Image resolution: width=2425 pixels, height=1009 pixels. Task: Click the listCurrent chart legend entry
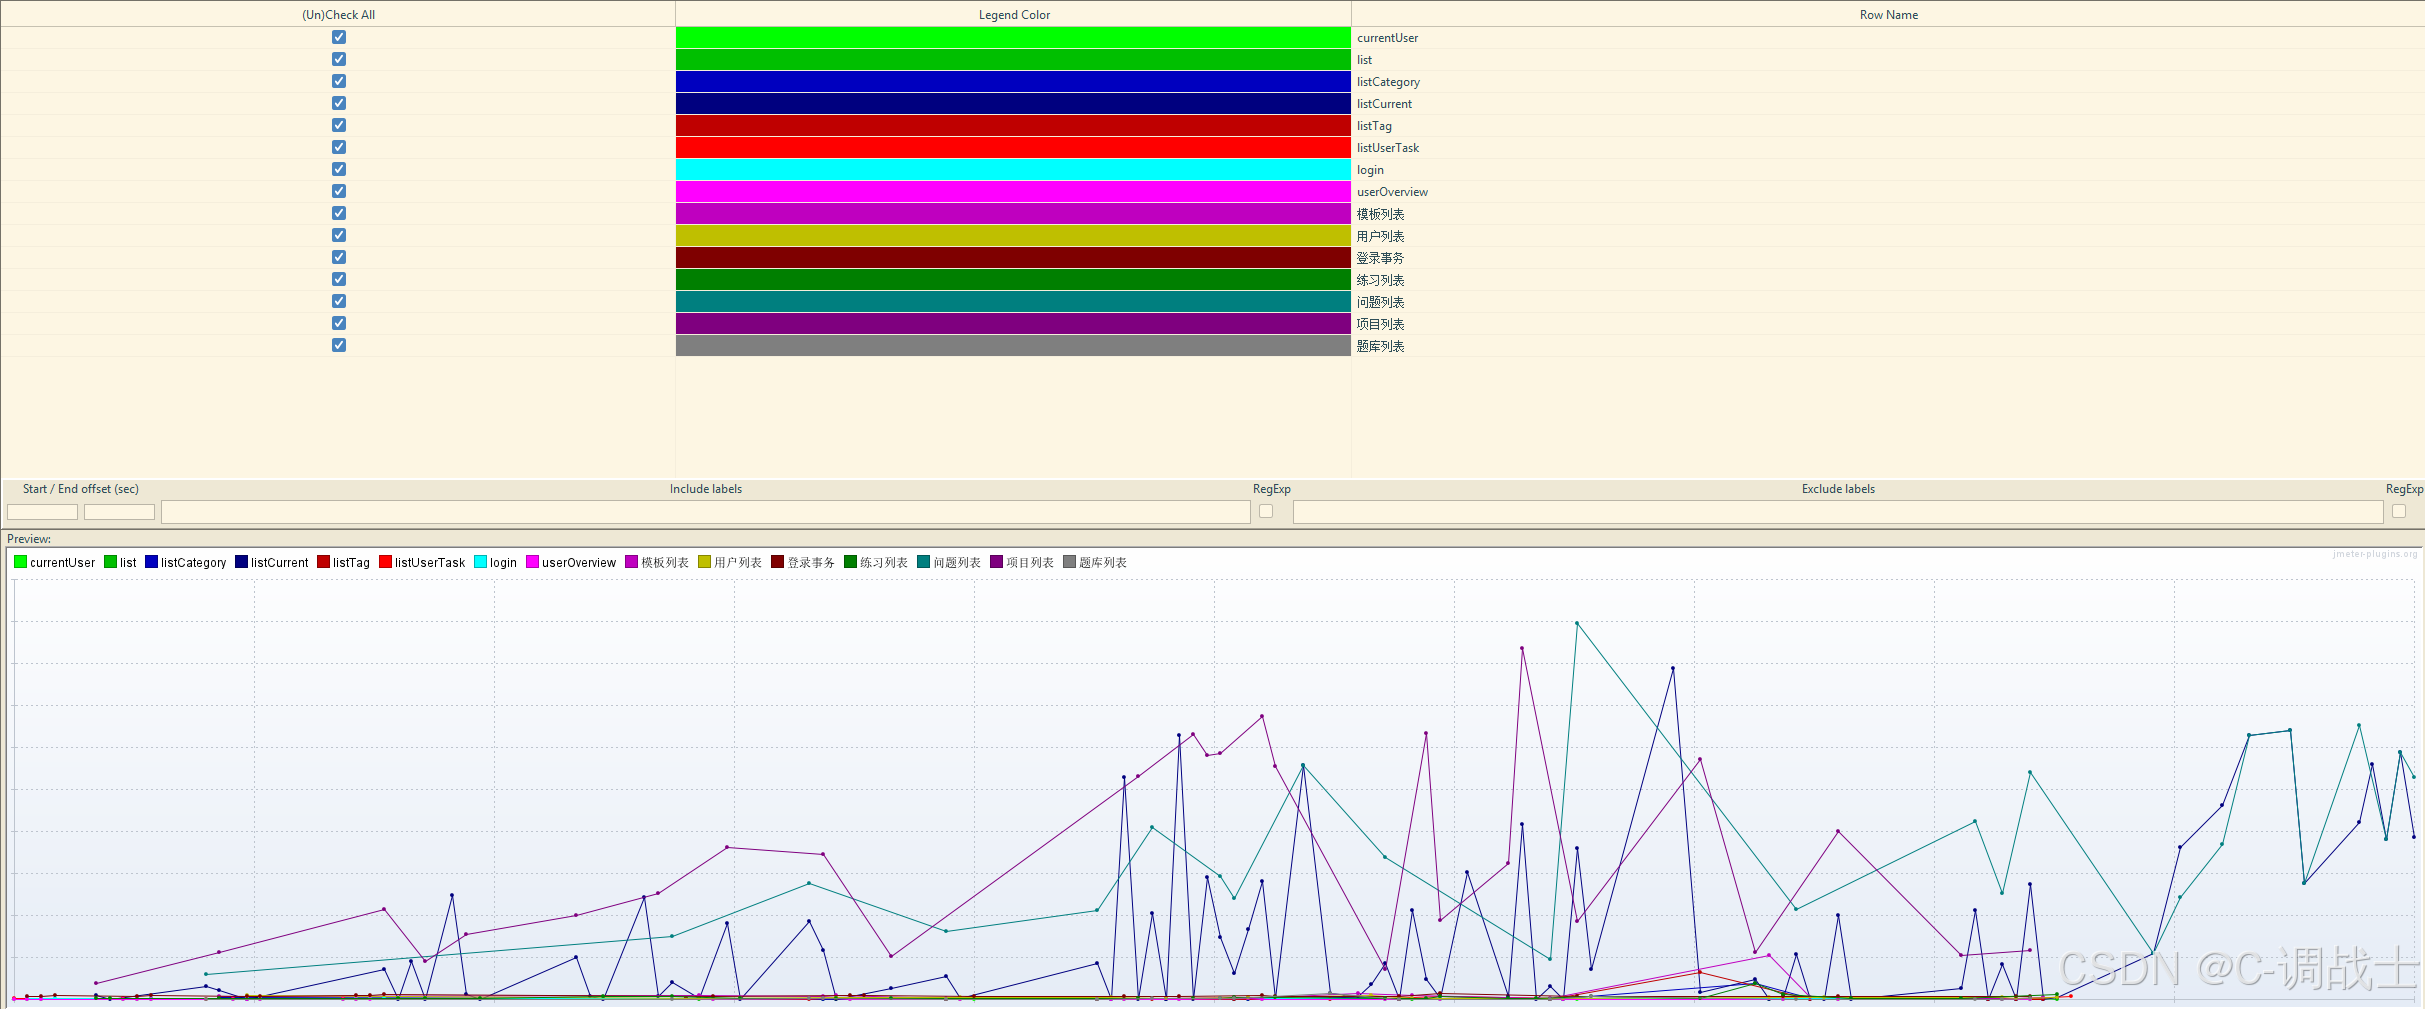272,562
